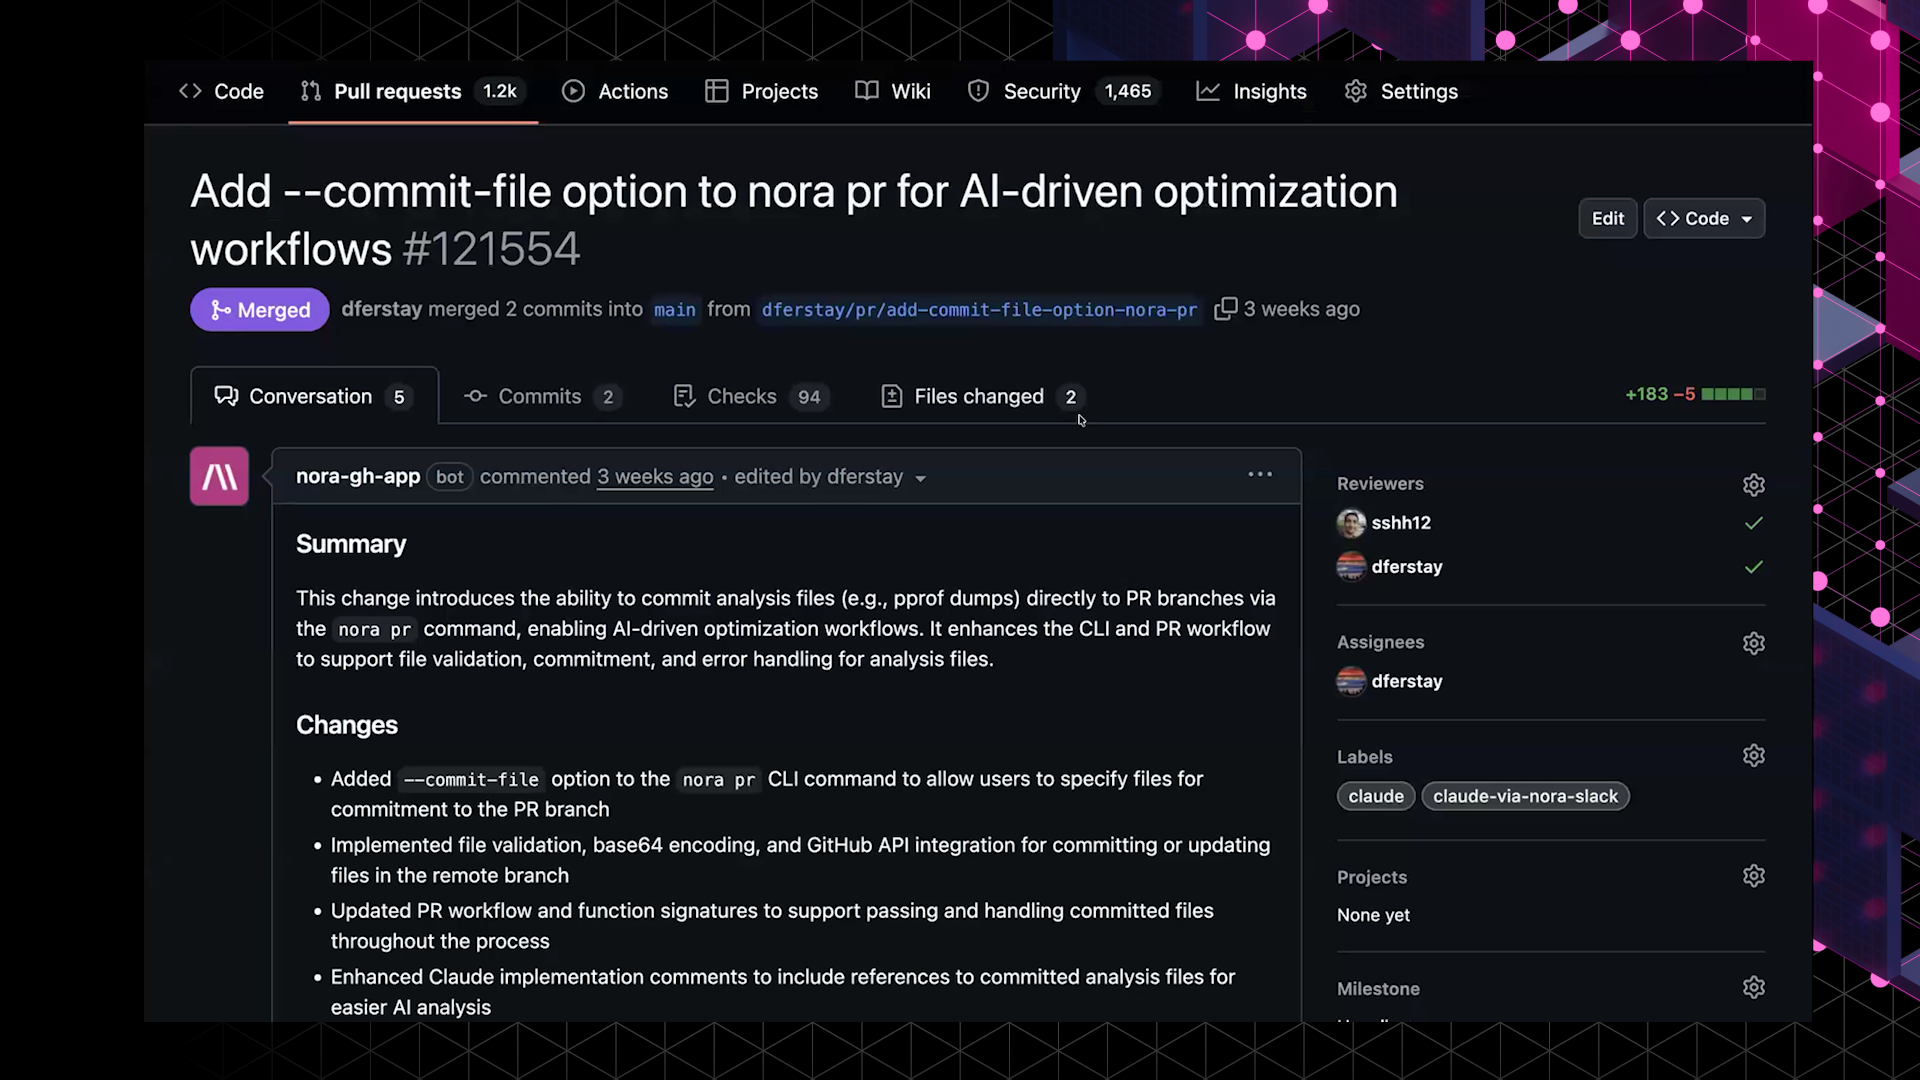Copy the head branch name icon
Image resolution: width=1920 pixels, height=1080 pixels.
point(1225,309)
